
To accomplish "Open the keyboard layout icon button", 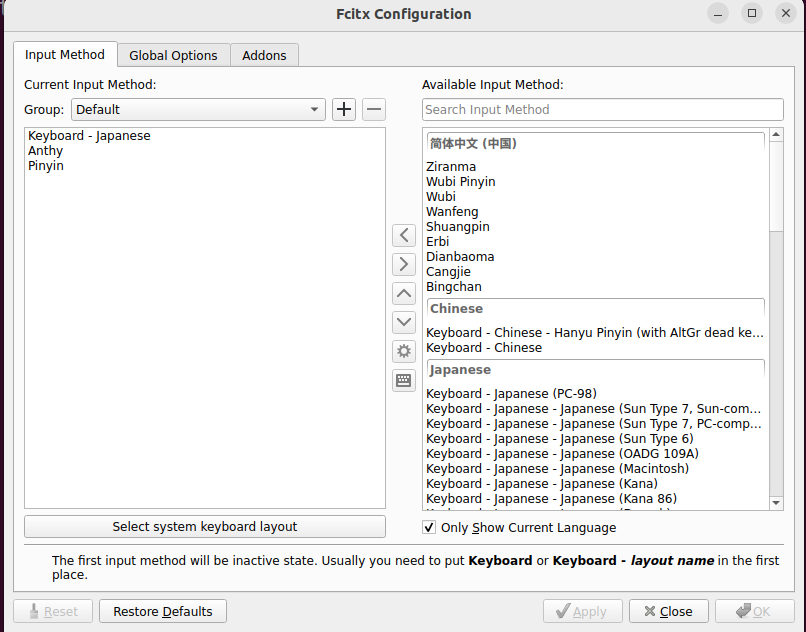I will tap(404, 381).
